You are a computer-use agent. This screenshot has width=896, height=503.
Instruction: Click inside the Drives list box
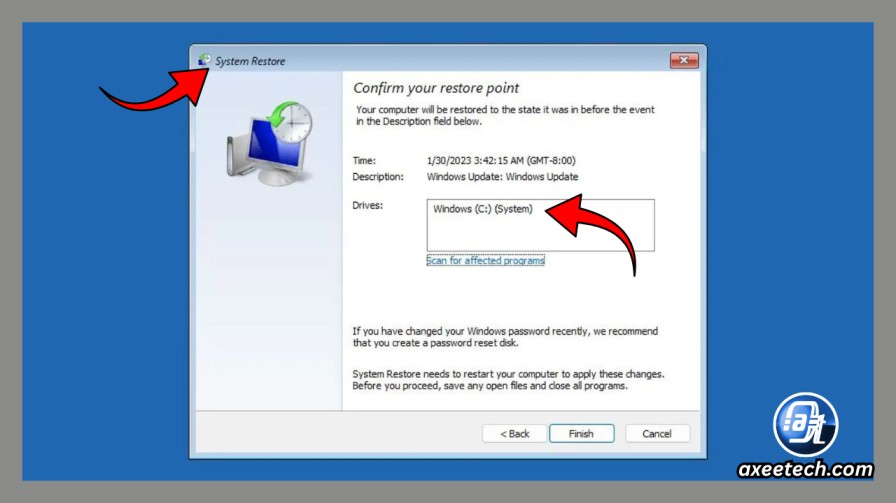point(541,225)
